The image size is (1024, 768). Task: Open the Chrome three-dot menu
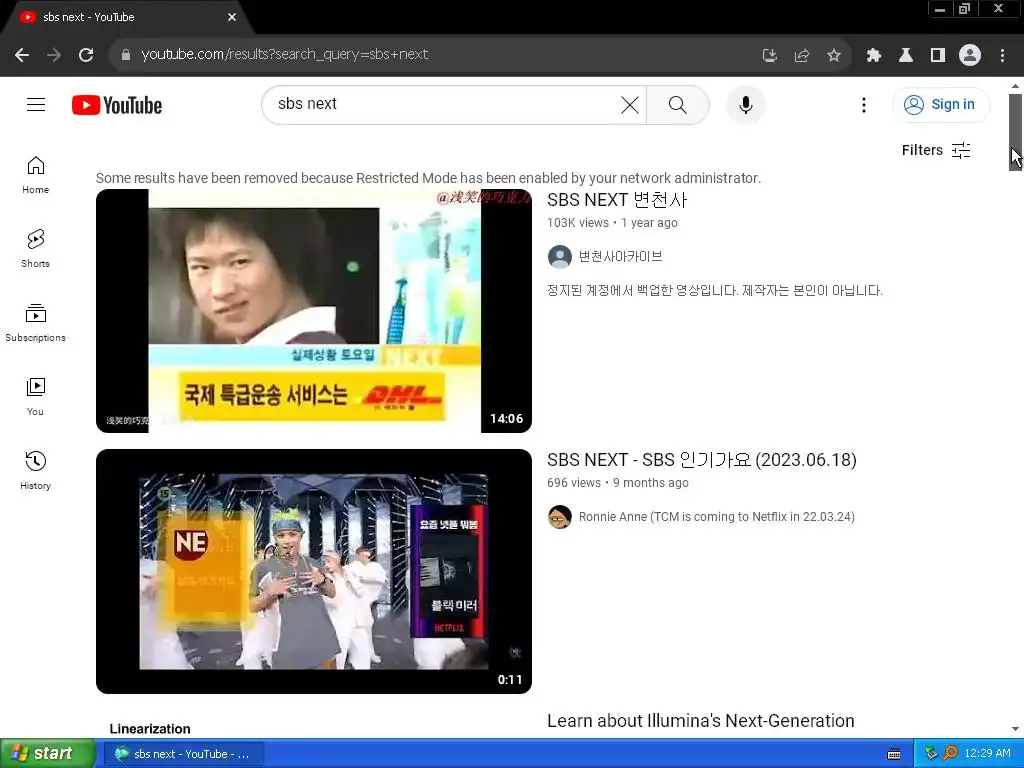click(x=1002, y=55)
